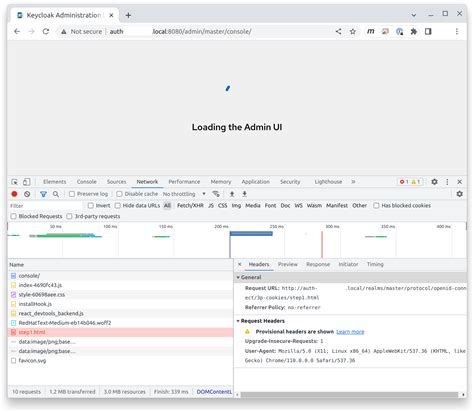Screen dimensions: 474x412
Task: Close the DevTools panel
Action: 460,182
